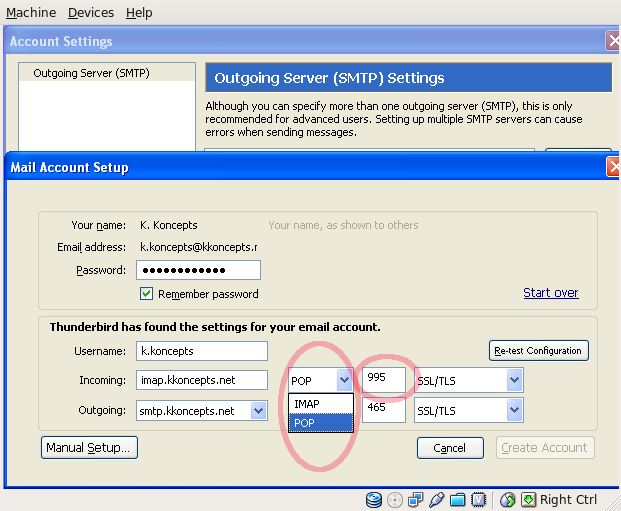The width and height of the screenshot is (621, 511).
Task: Toggle the Remember password checkbox
Action: coord(147,294)
